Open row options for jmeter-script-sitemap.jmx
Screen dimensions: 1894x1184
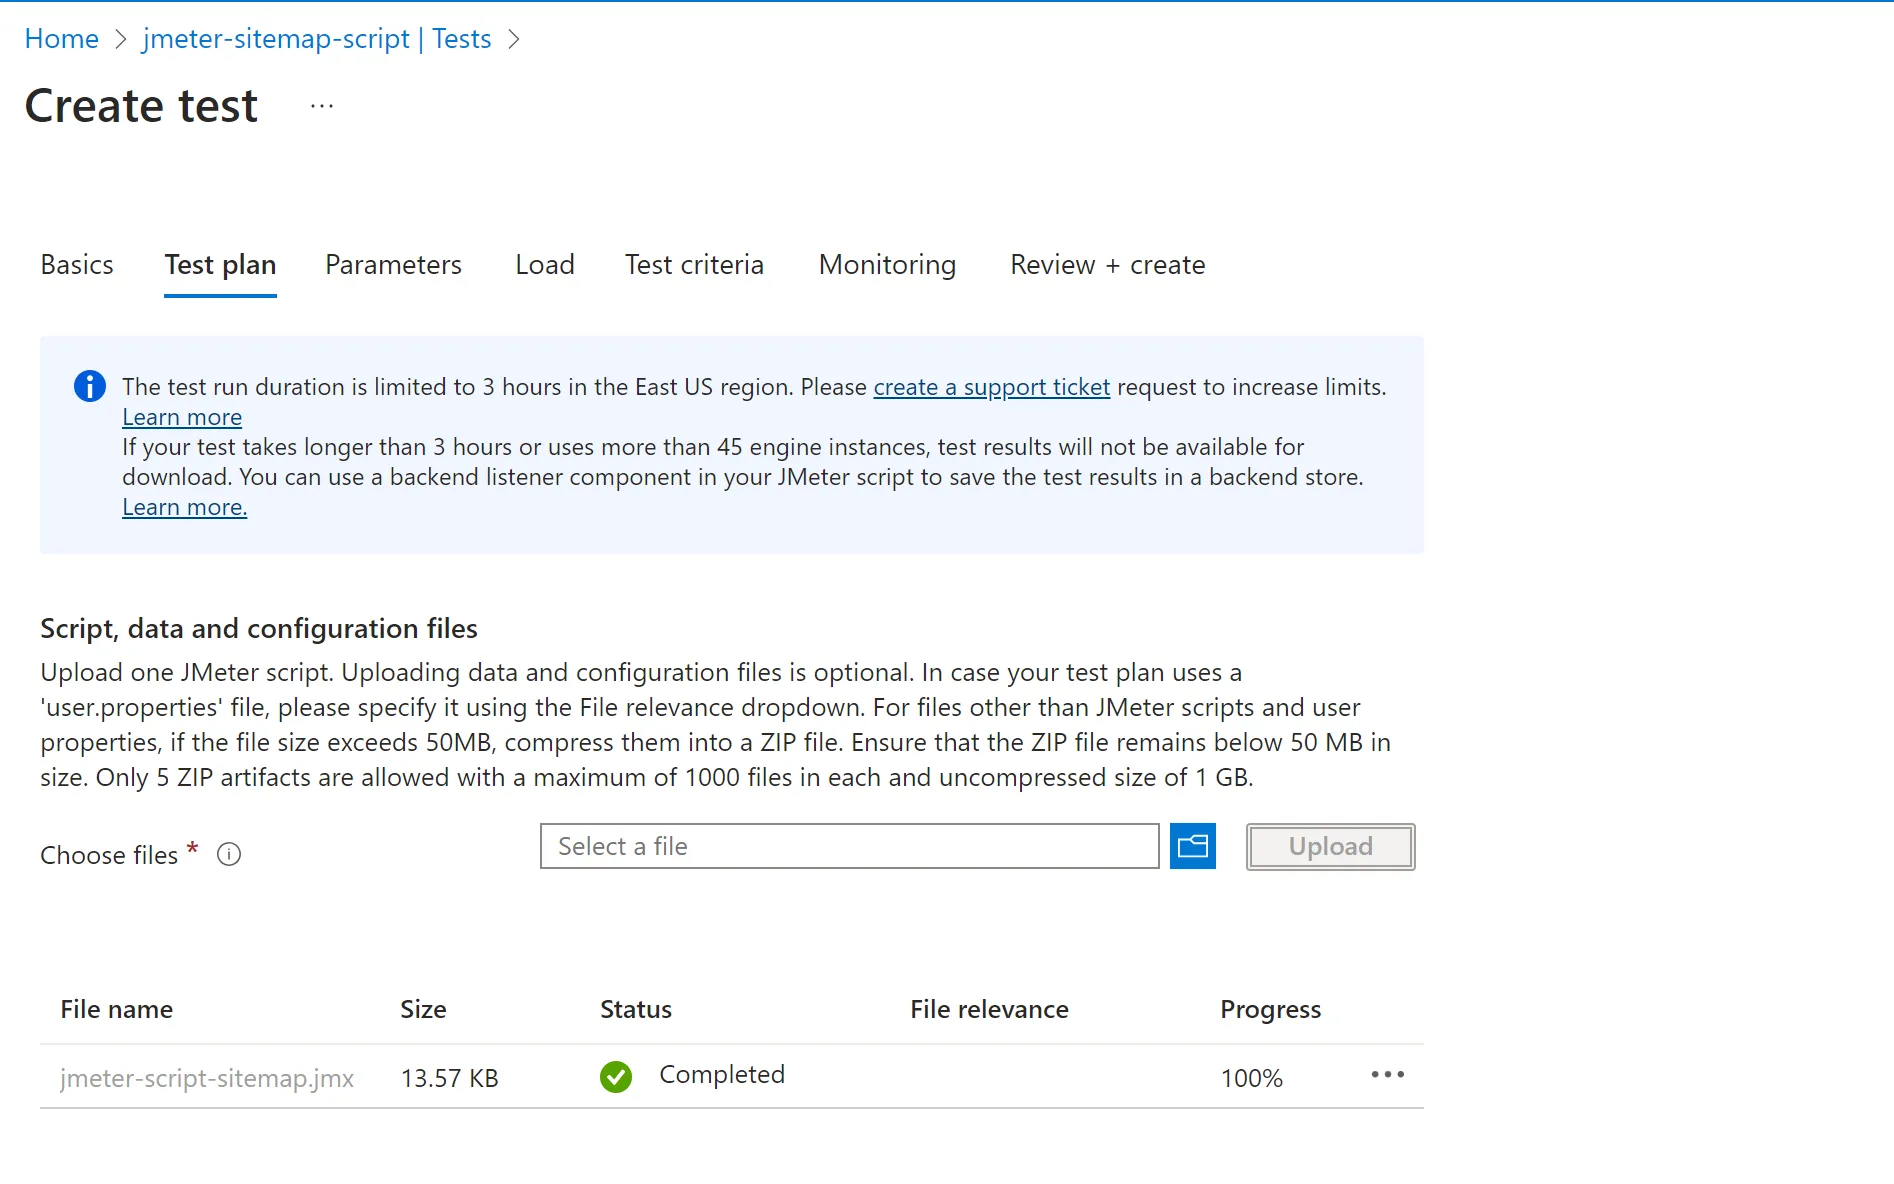pos(1387,1075)
